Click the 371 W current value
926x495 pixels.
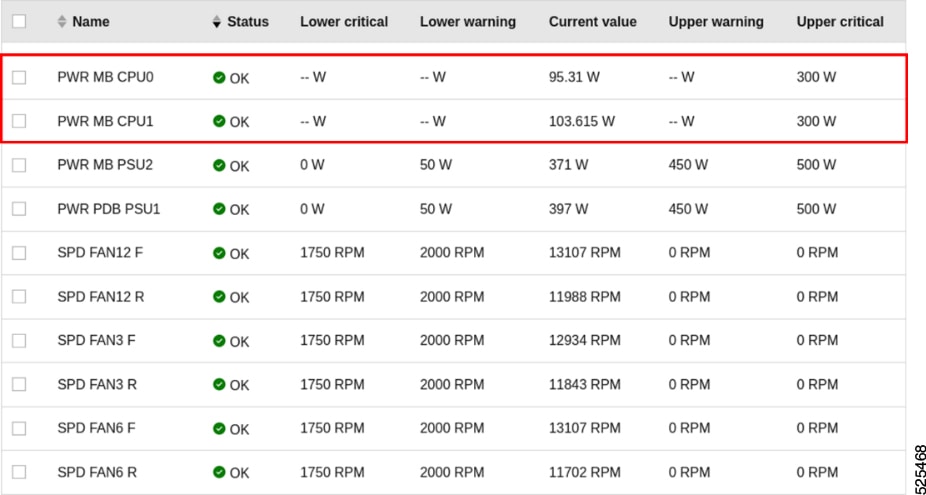point(568,165)
